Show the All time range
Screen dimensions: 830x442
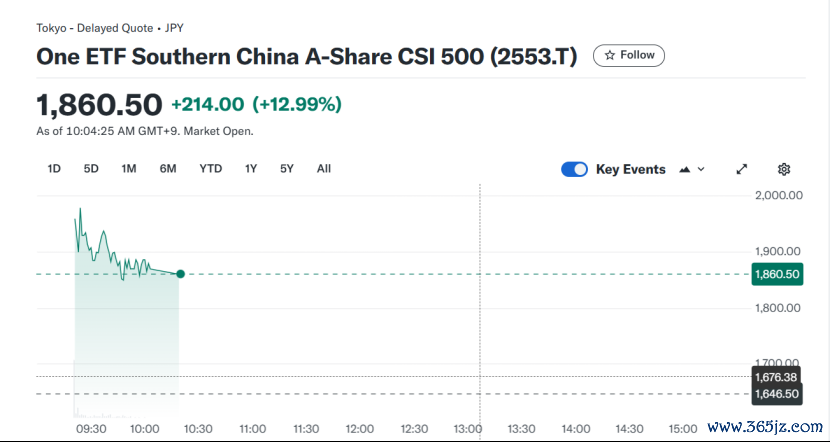tap(324, 168)
